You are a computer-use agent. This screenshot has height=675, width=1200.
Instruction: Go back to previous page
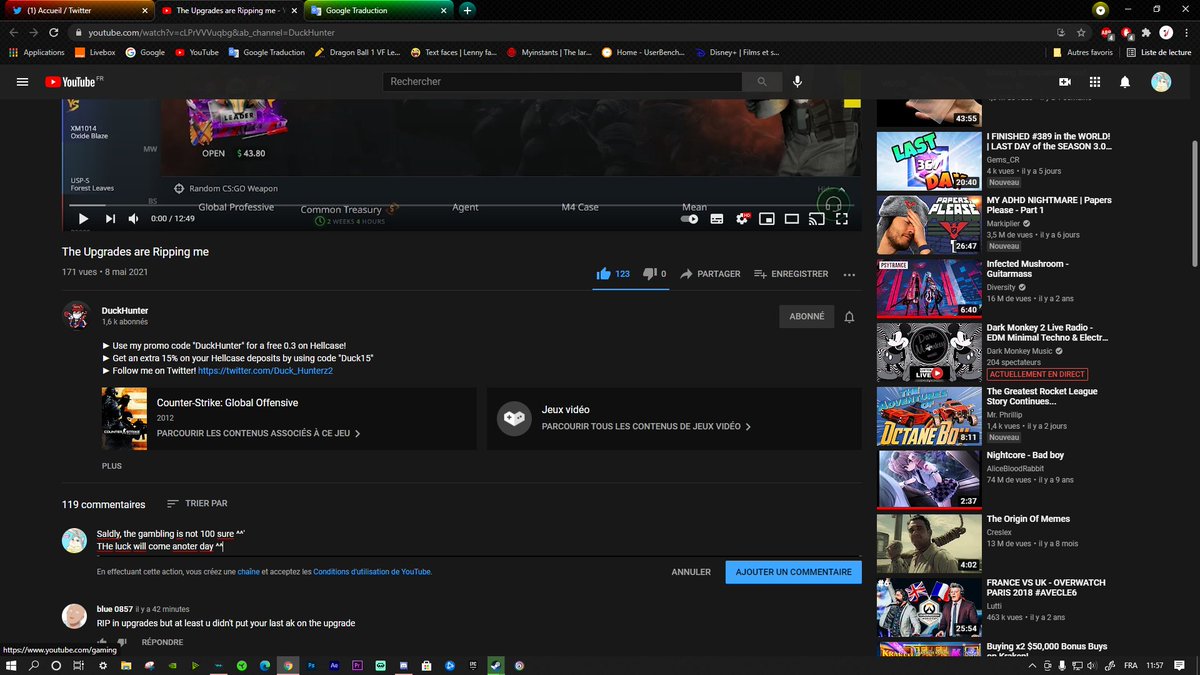(14, 33)
